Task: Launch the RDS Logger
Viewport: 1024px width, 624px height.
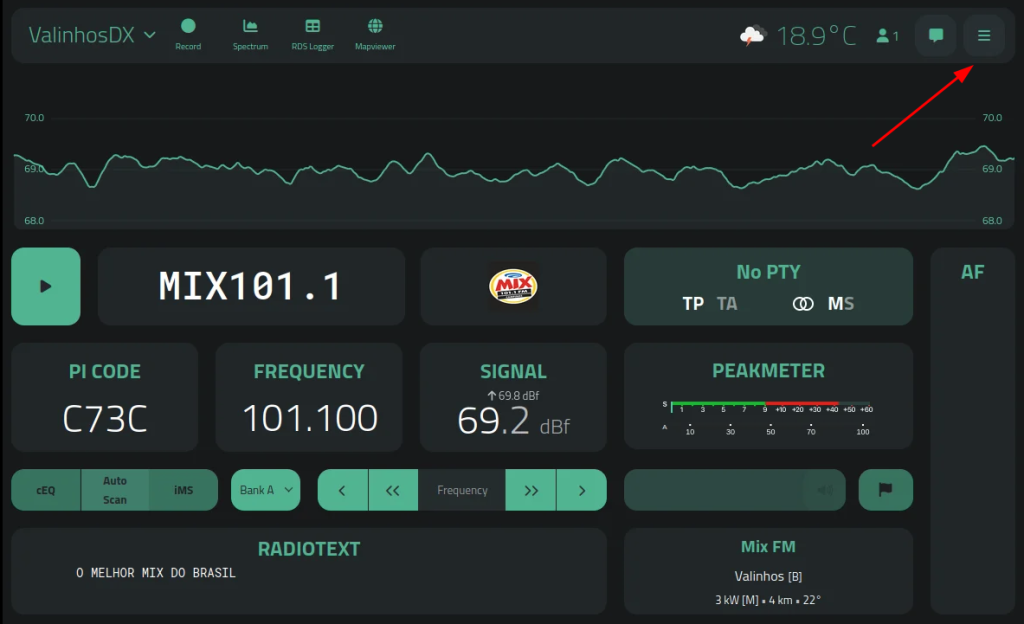Action: (x=313, y=34)
